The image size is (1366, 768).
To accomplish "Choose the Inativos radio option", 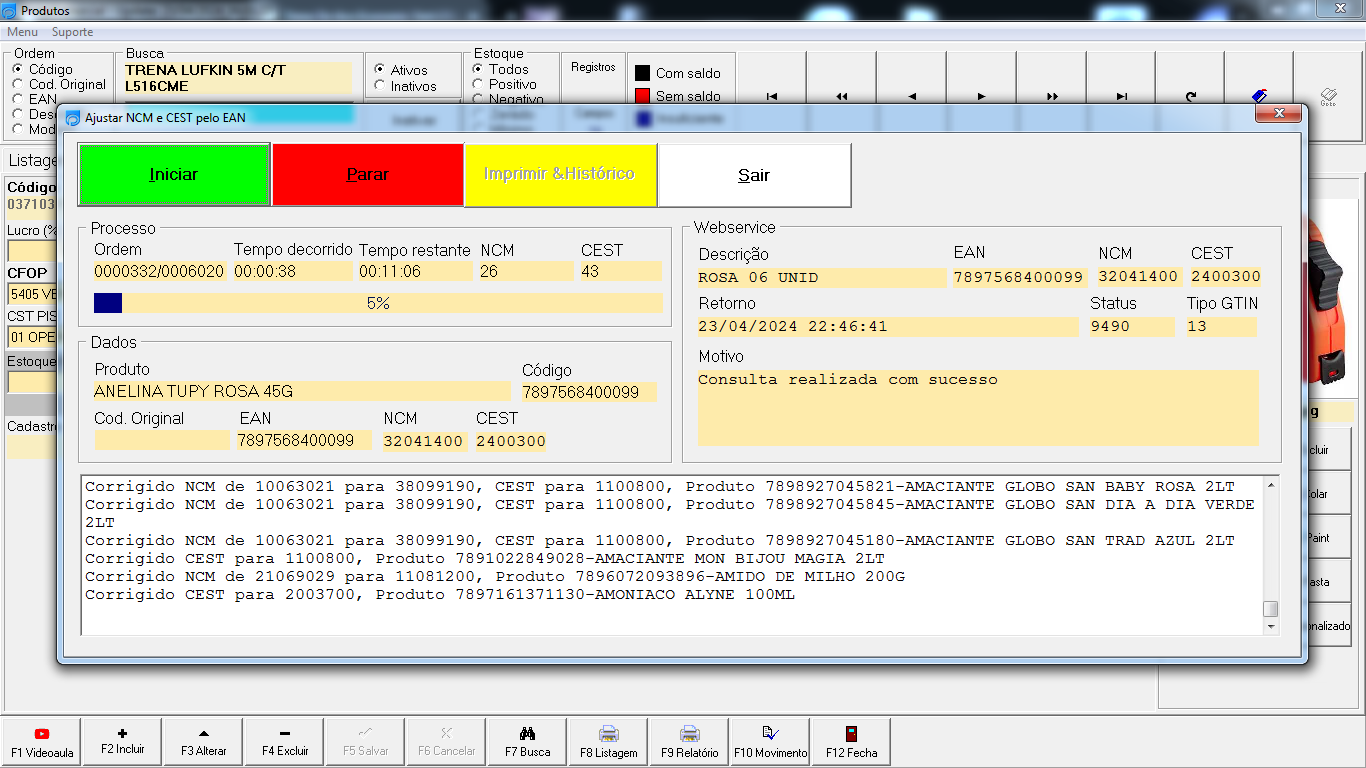I will [x=379, y=86].
